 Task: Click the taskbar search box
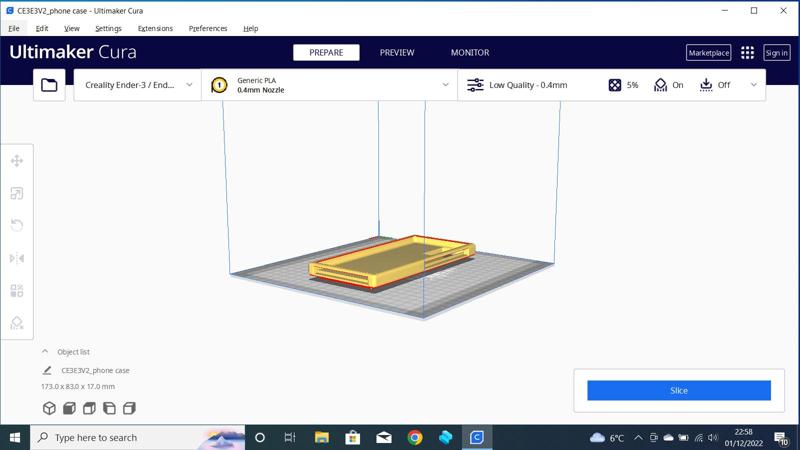click(x=138, y=437)
